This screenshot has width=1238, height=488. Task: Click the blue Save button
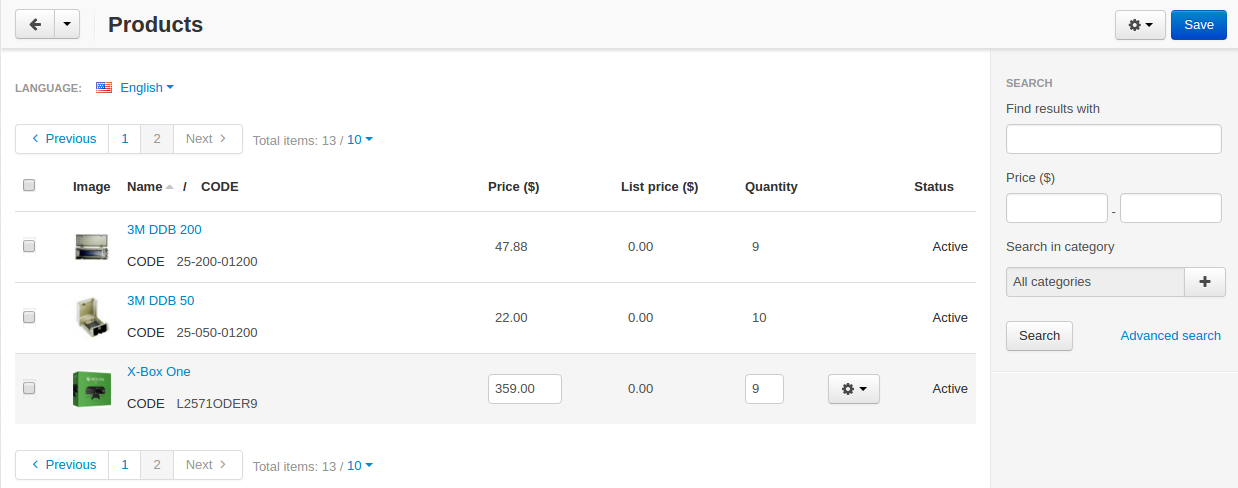point(1199,25)
